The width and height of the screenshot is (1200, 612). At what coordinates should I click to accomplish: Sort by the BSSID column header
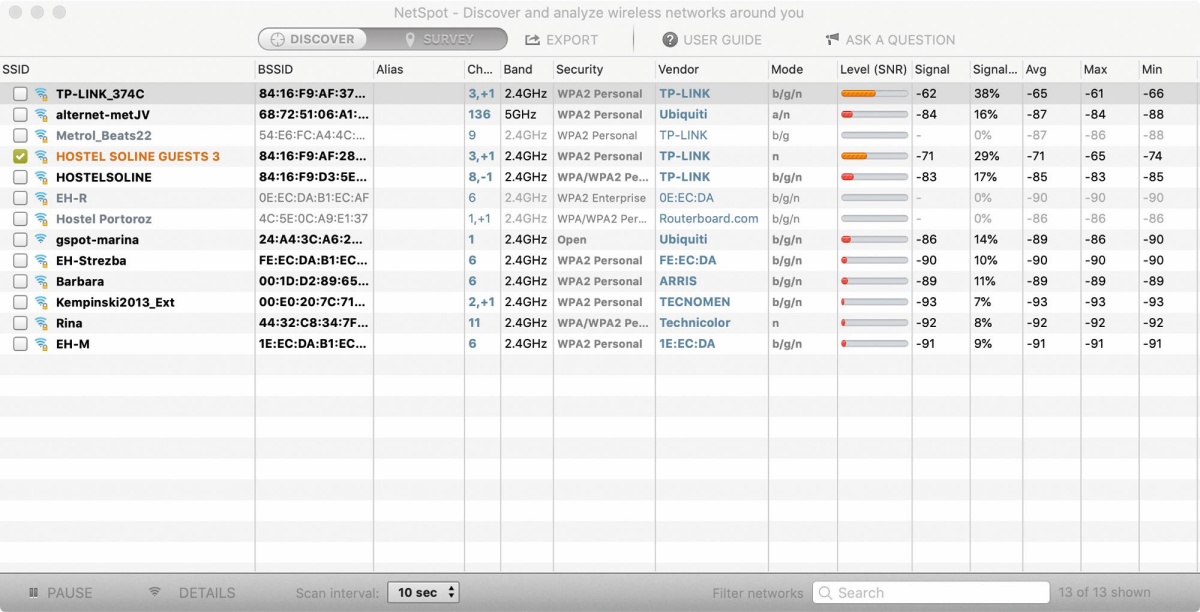click(x=314, y=70)
